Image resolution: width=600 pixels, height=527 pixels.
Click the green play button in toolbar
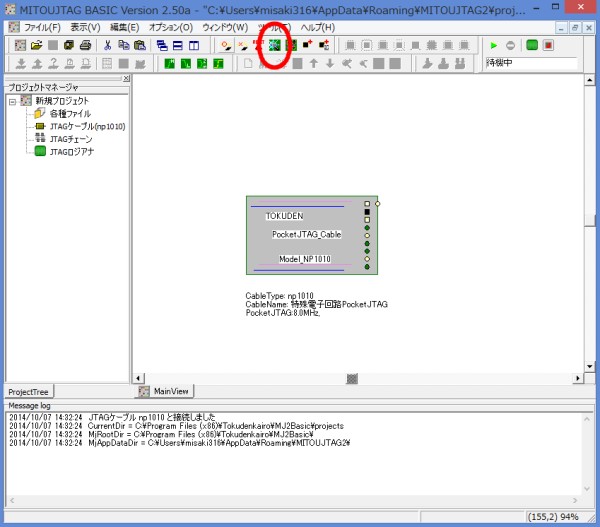(x=494, y=45)
